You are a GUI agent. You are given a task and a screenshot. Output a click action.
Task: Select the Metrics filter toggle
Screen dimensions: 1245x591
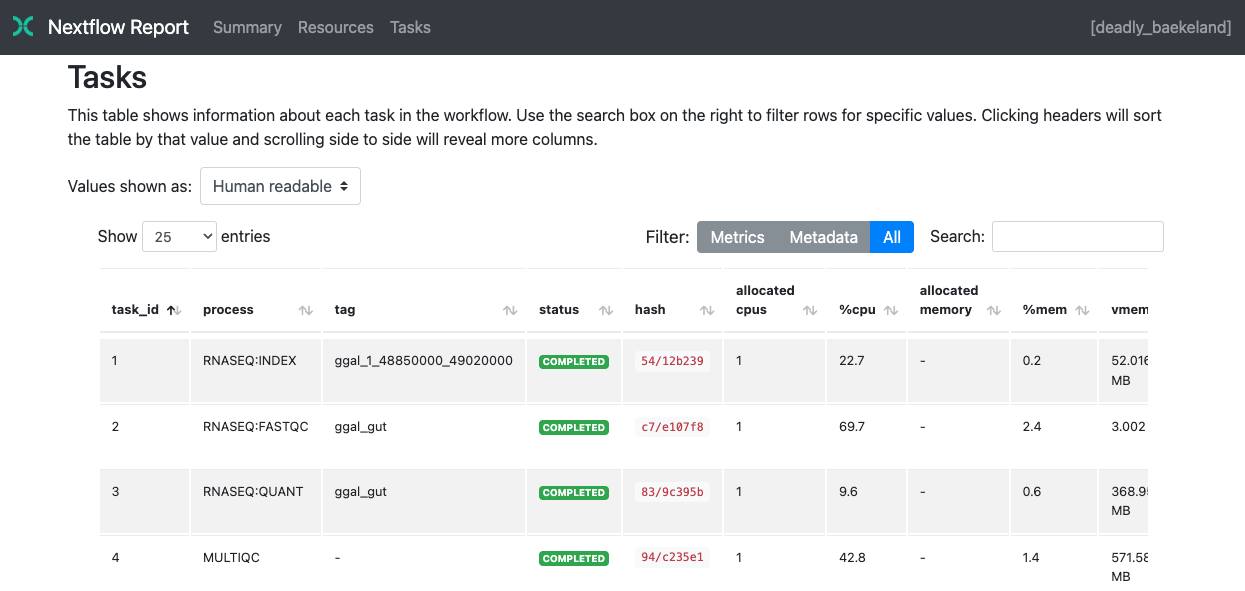click(737, 237)
